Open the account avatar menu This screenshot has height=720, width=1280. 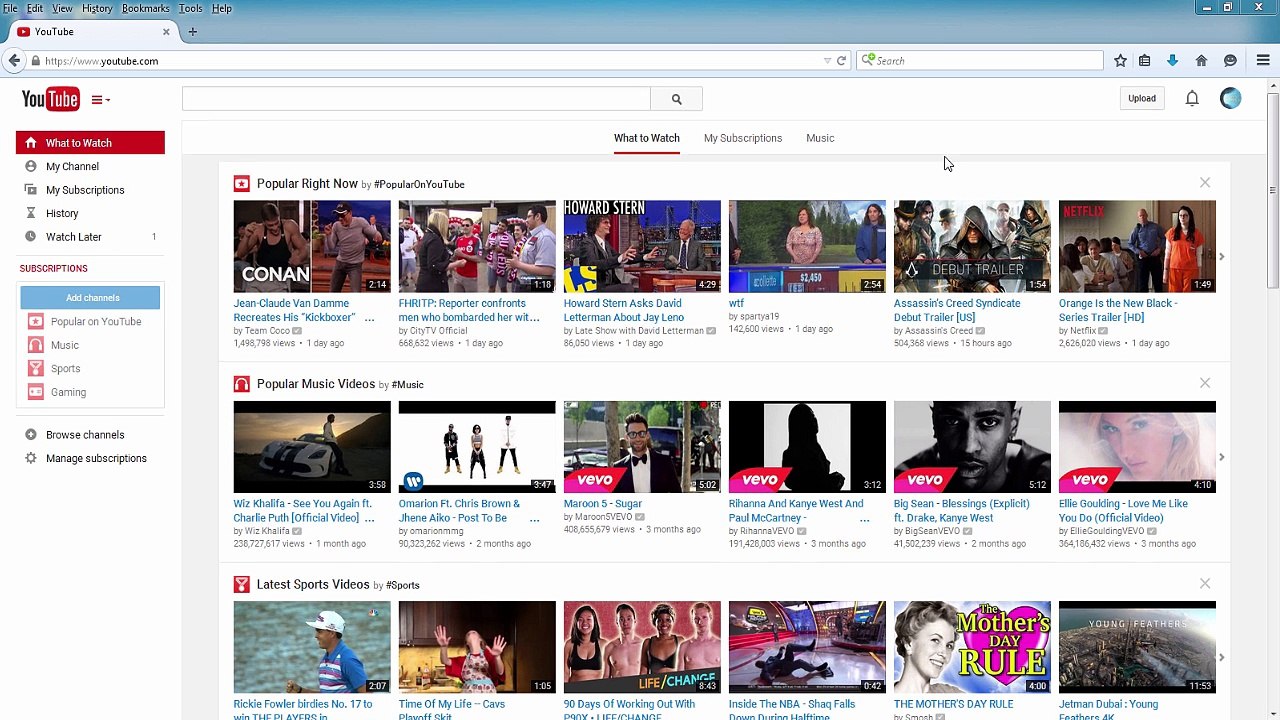point(1231,98)
